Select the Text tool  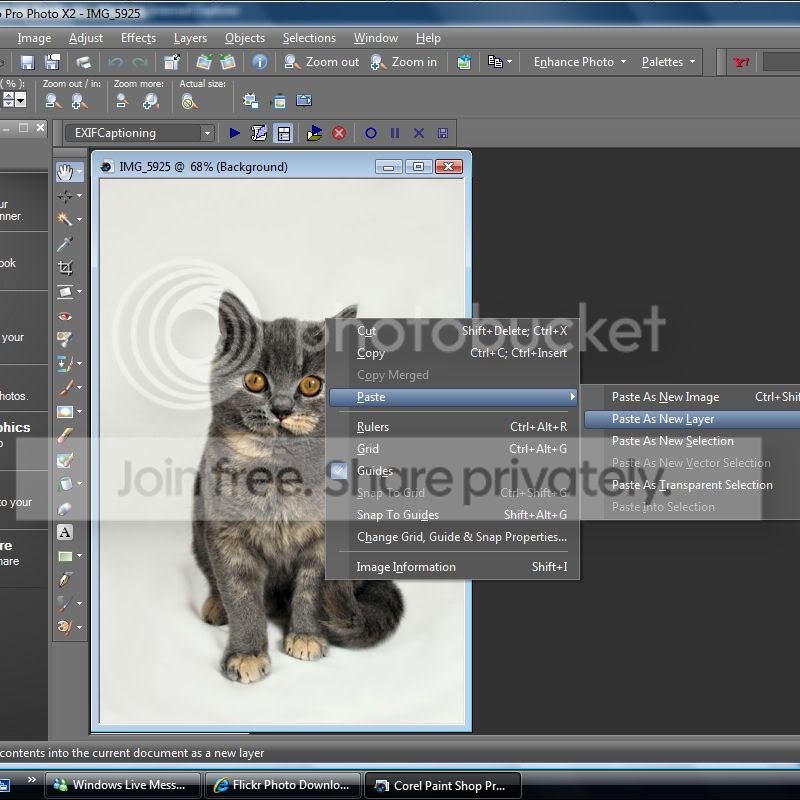(x=65, y=532)
